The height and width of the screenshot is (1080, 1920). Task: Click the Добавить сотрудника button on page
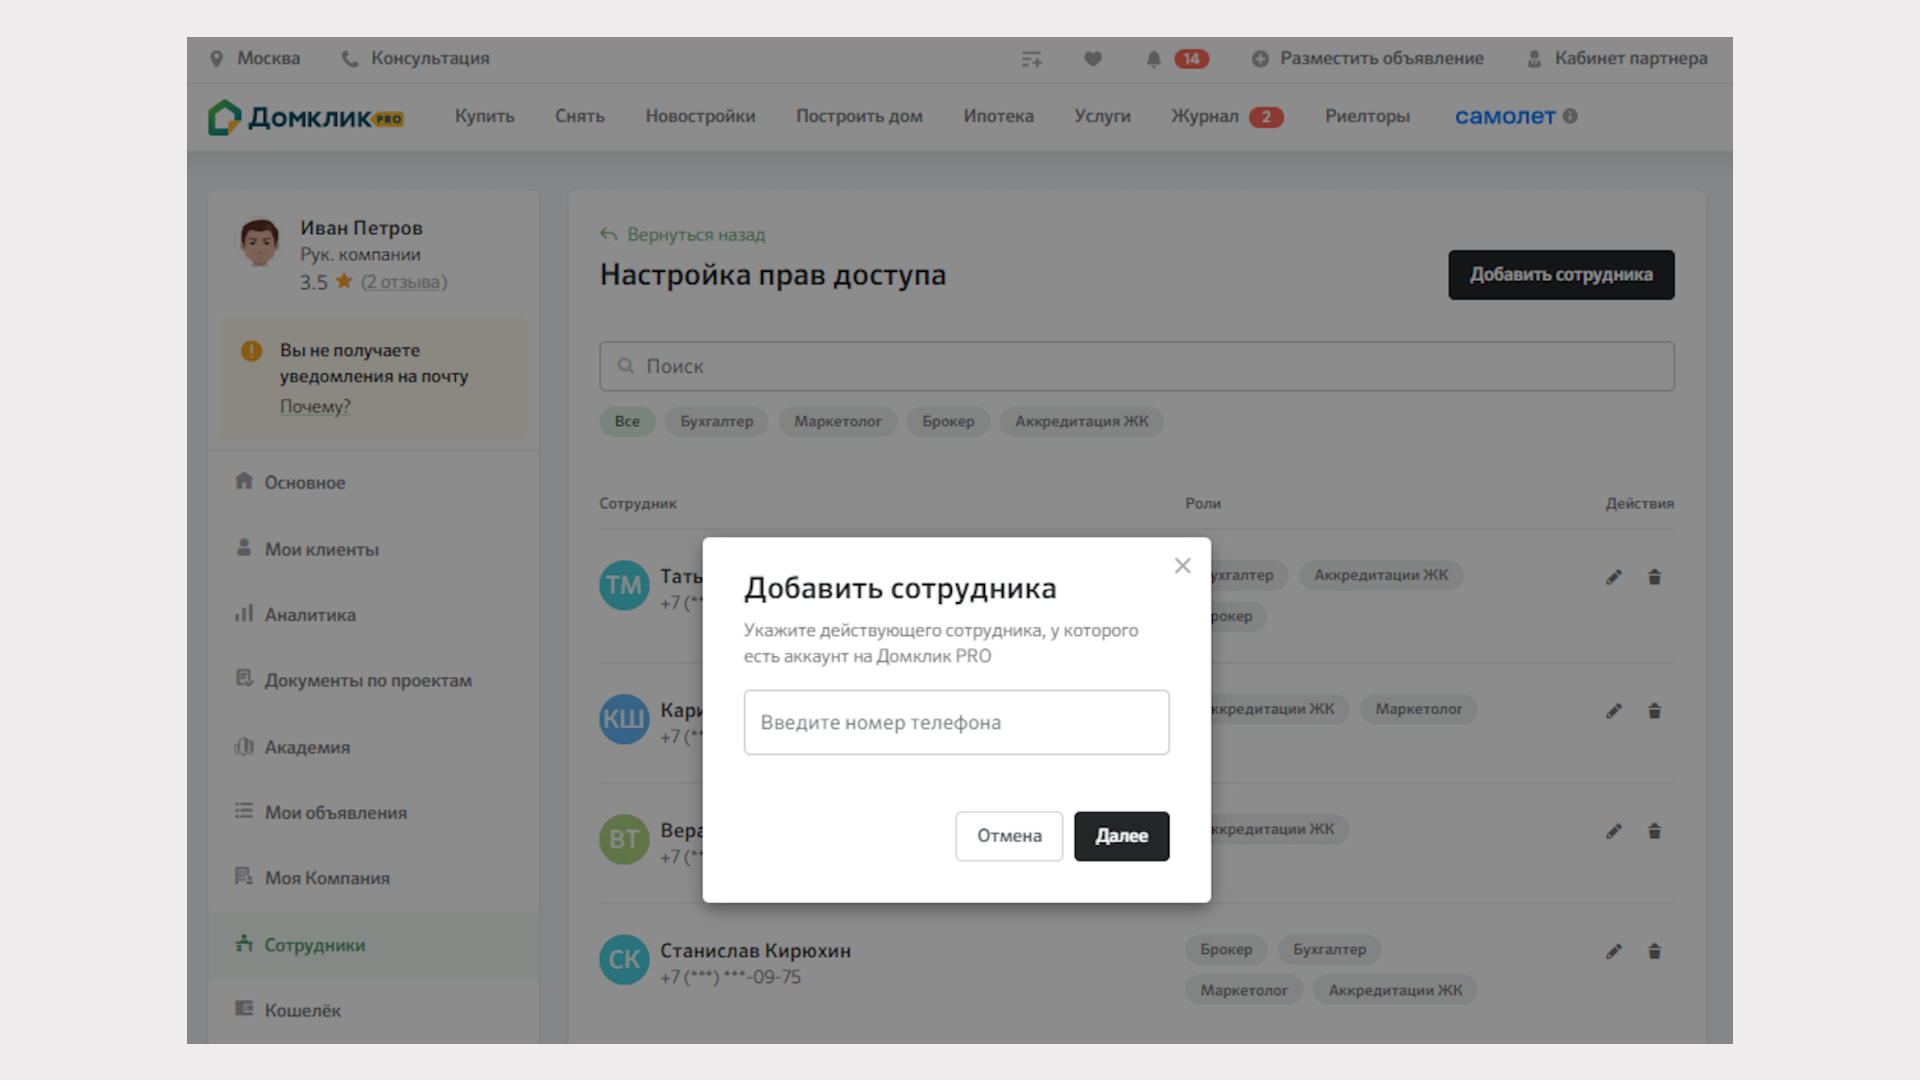1561,275
